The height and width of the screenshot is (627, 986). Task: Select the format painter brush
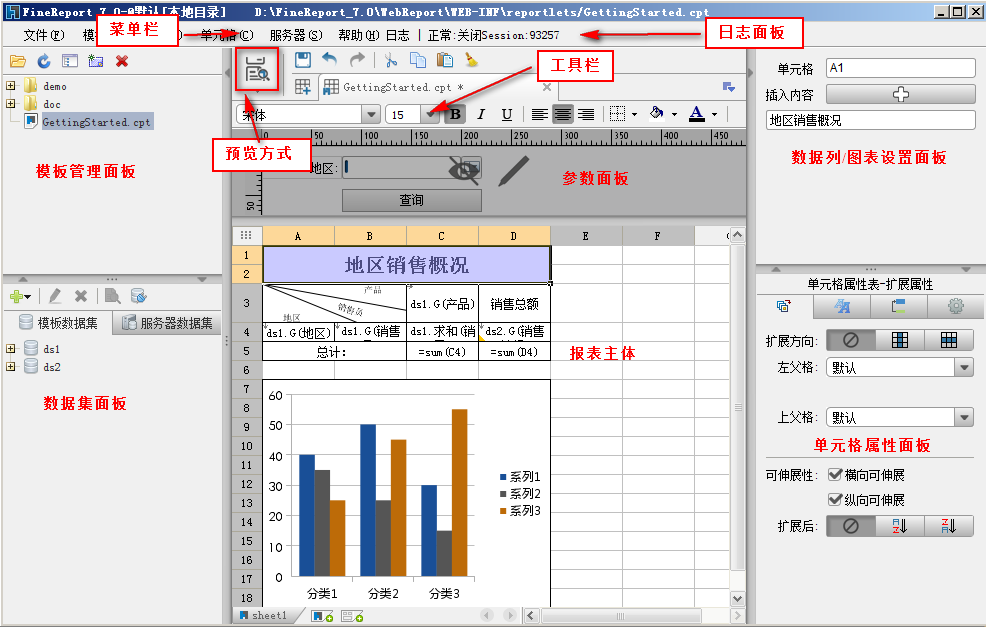pos(471,60)
